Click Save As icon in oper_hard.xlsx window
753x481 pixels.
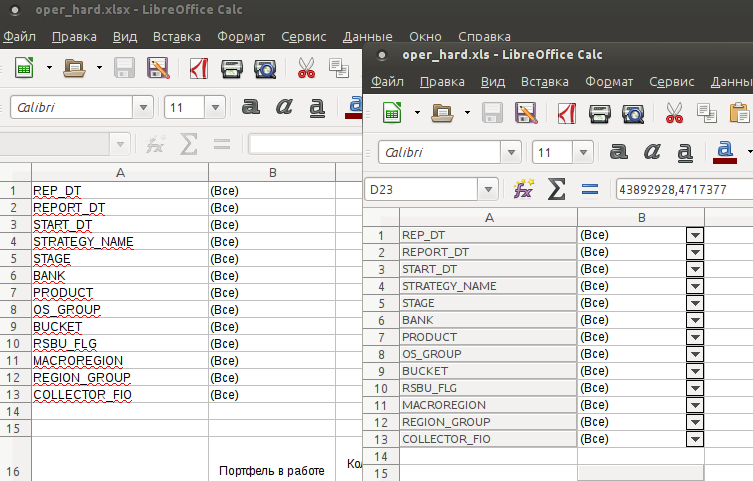tap(157, 69)
